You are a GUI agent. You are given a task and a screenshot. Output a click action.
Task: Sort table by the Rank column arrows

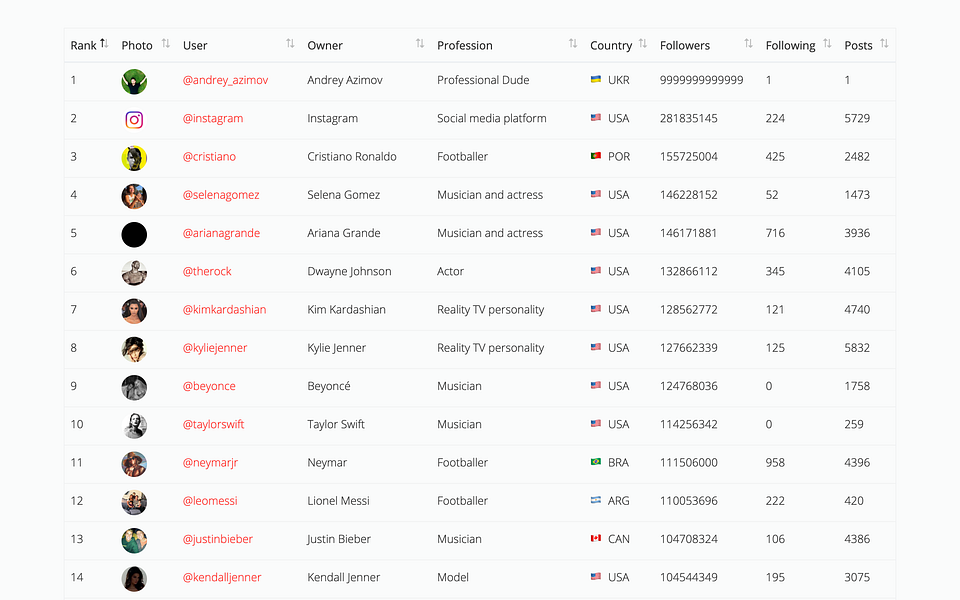coord(104,43)
